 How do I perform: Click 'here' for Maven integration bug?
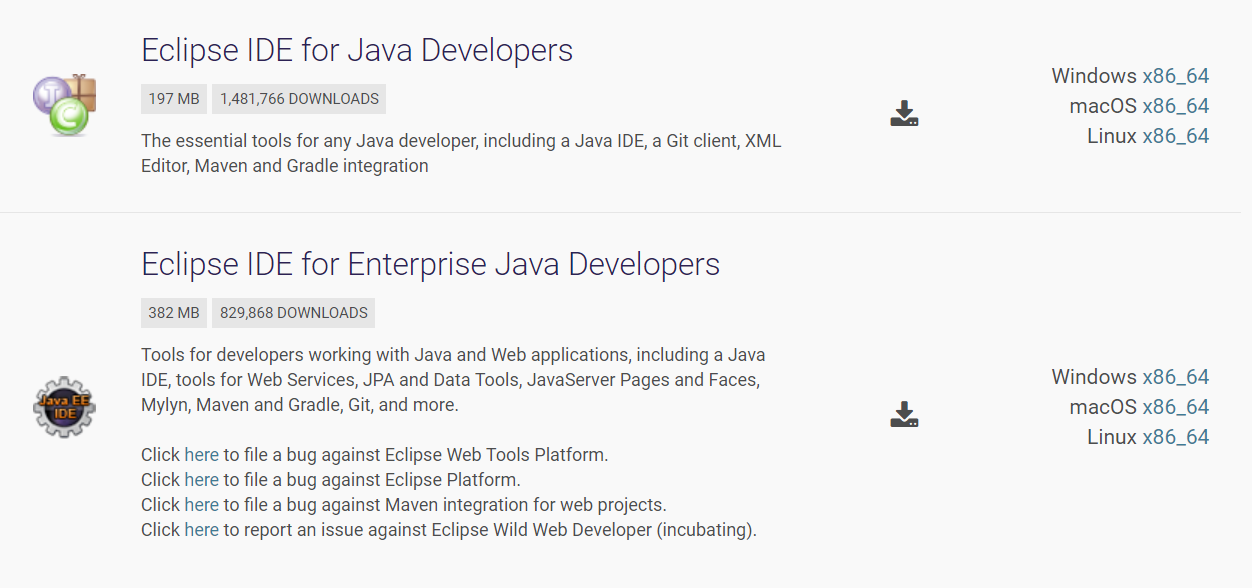(x=201, y=505)
